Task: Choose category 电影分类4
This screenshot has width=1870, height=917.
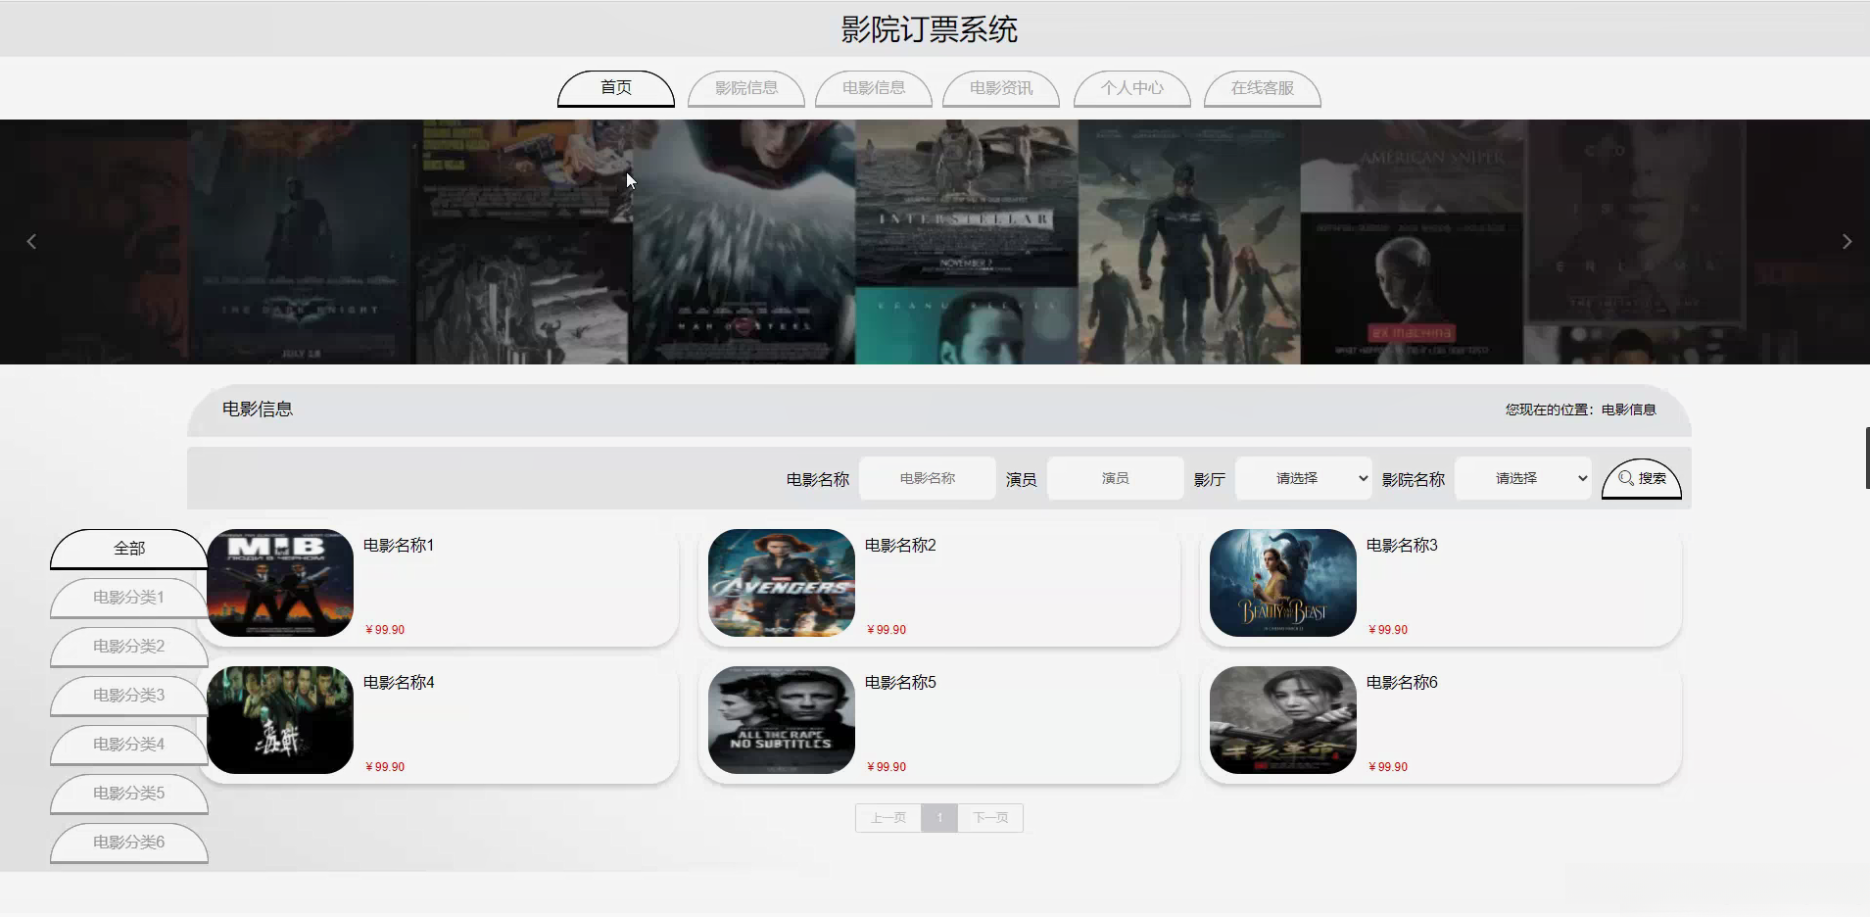Action: pos(129,745)
